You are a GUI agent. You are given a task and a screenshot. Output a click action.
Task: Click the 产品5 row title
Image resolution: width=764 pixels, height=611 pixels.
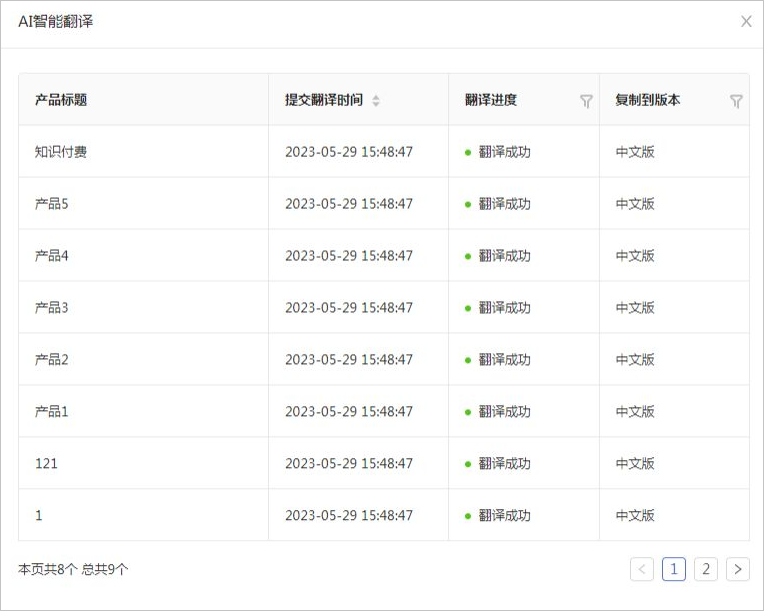coord(52,204)
